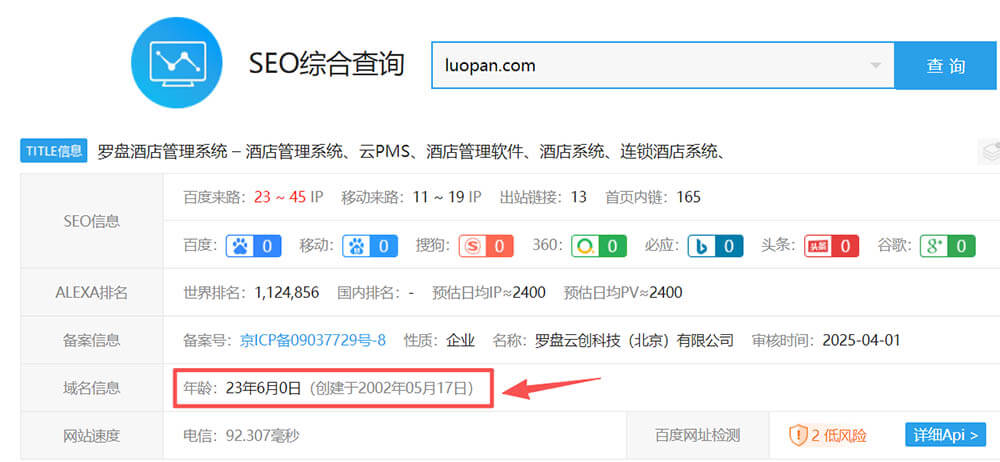Click the 23 ~ 45 Baidu traffic value
The image size is (1000, 462).
pos(280,197)
